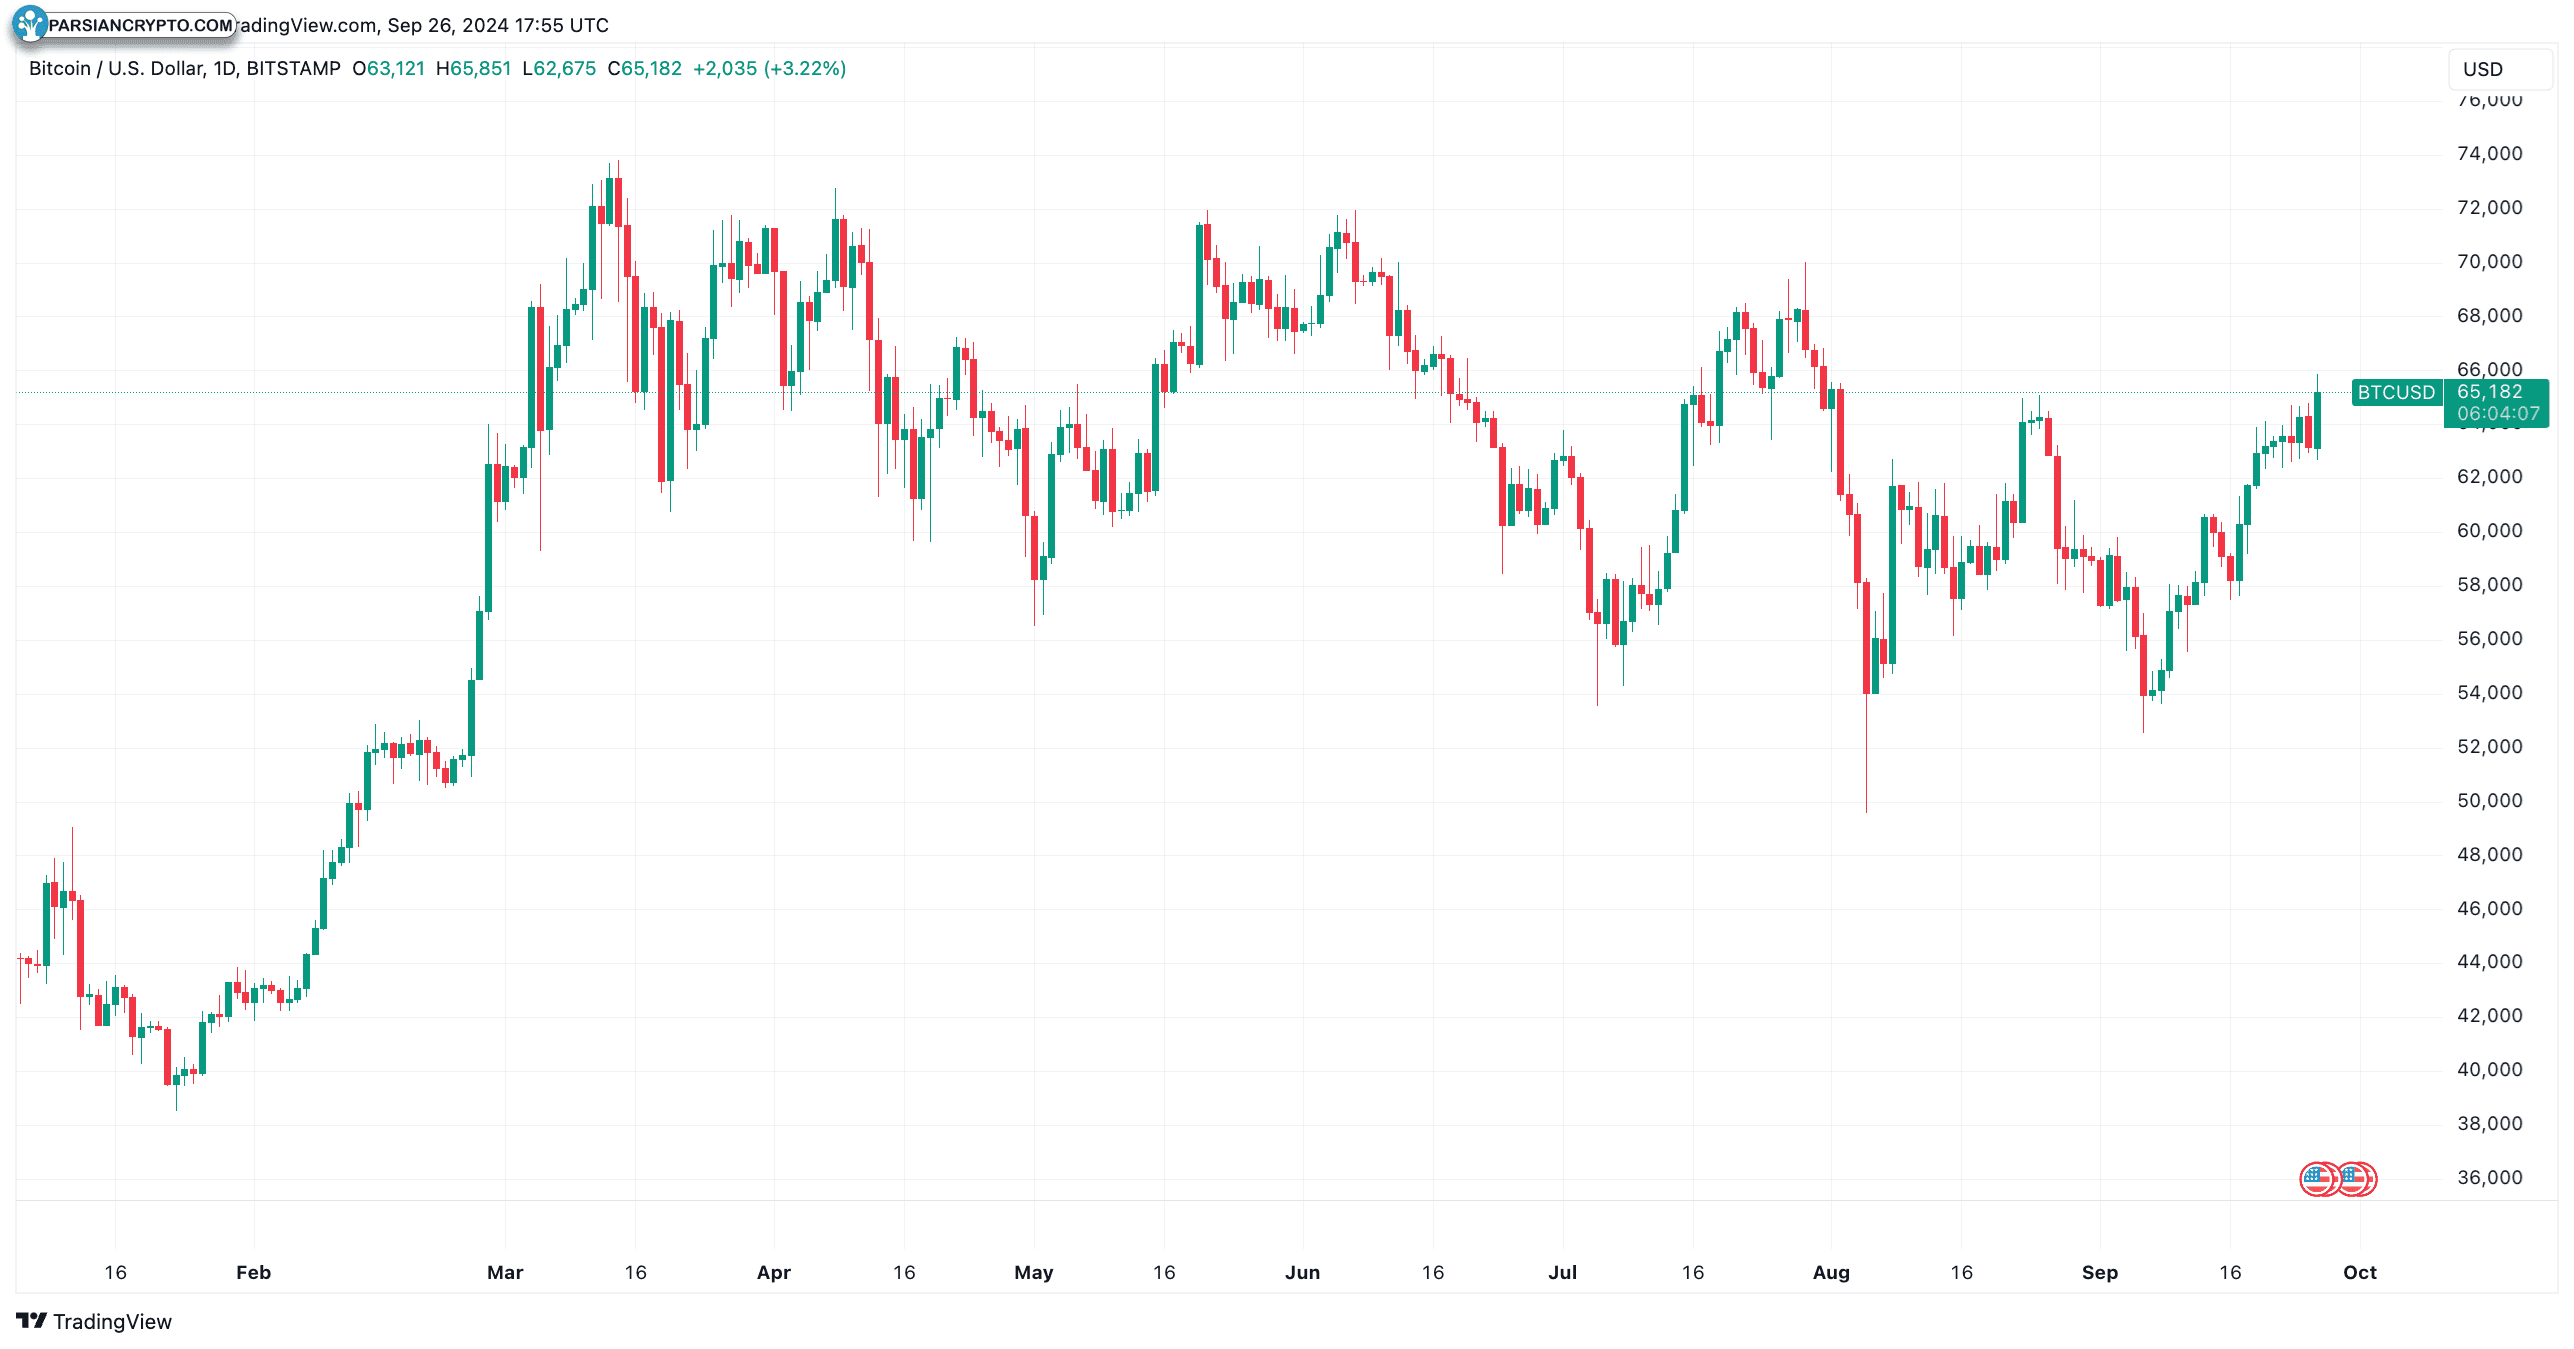Screen dimensions: 2574x1349
Task: Click the open value O63,121
Action: tap(389, 69)
